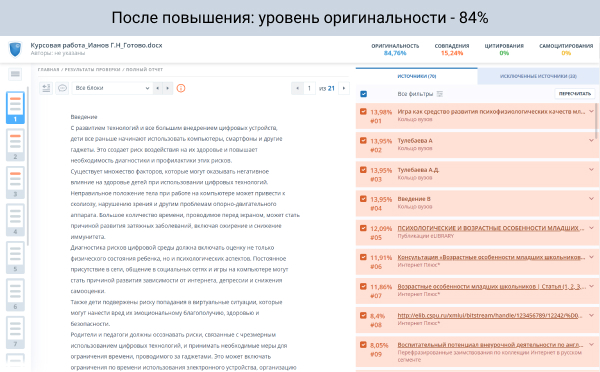Open the elib.cspu.ru source link
The height and width of the screenshot is (372, 600).
click(490, 315)
